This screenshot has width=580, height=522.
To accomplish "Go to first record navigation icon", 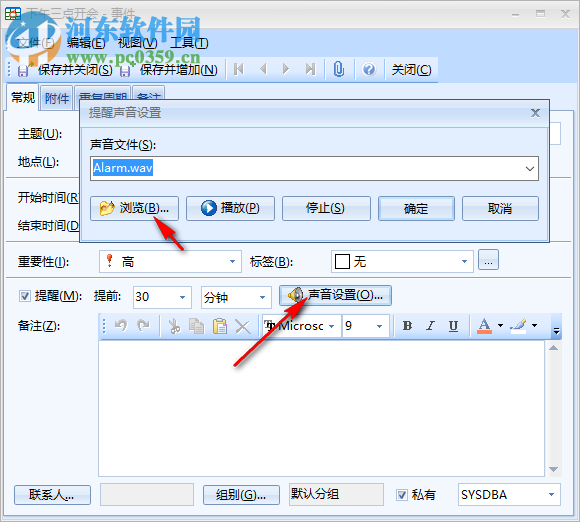I will 239,69.
